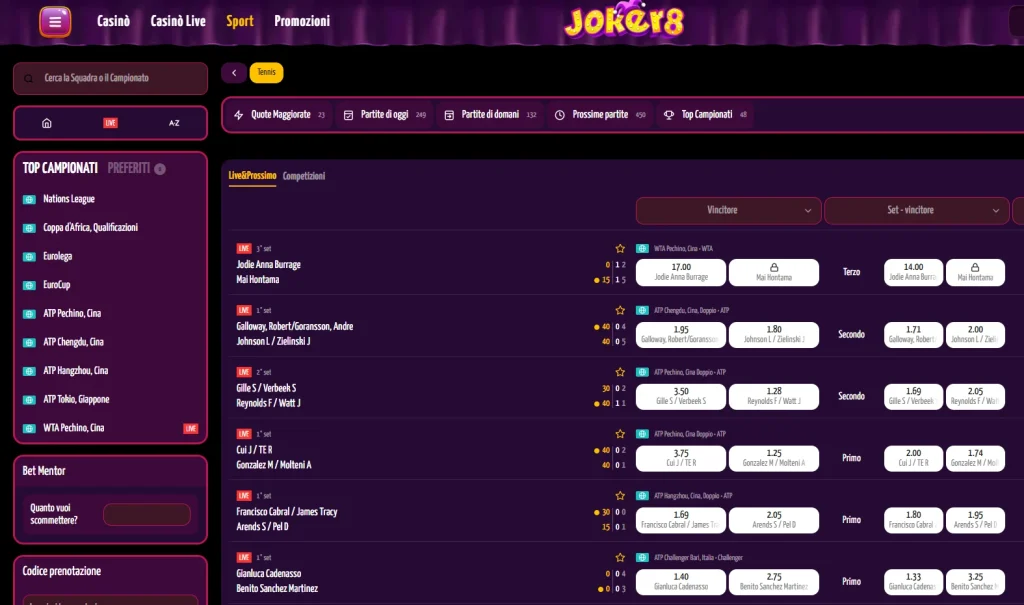
Task: Open the Reynolds F / Watt J match
Action: click(268, 403)
